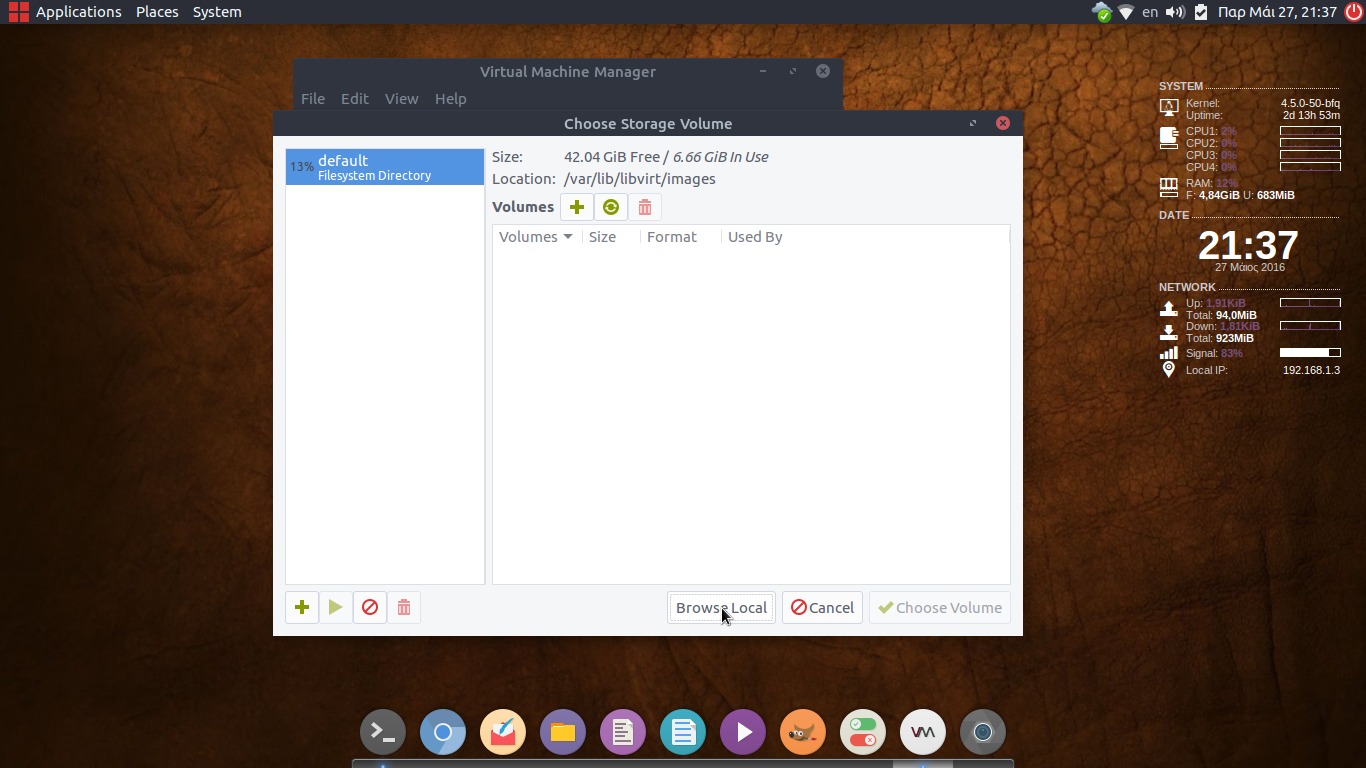Sort list by Volumes column arrow

click(567, 237)
